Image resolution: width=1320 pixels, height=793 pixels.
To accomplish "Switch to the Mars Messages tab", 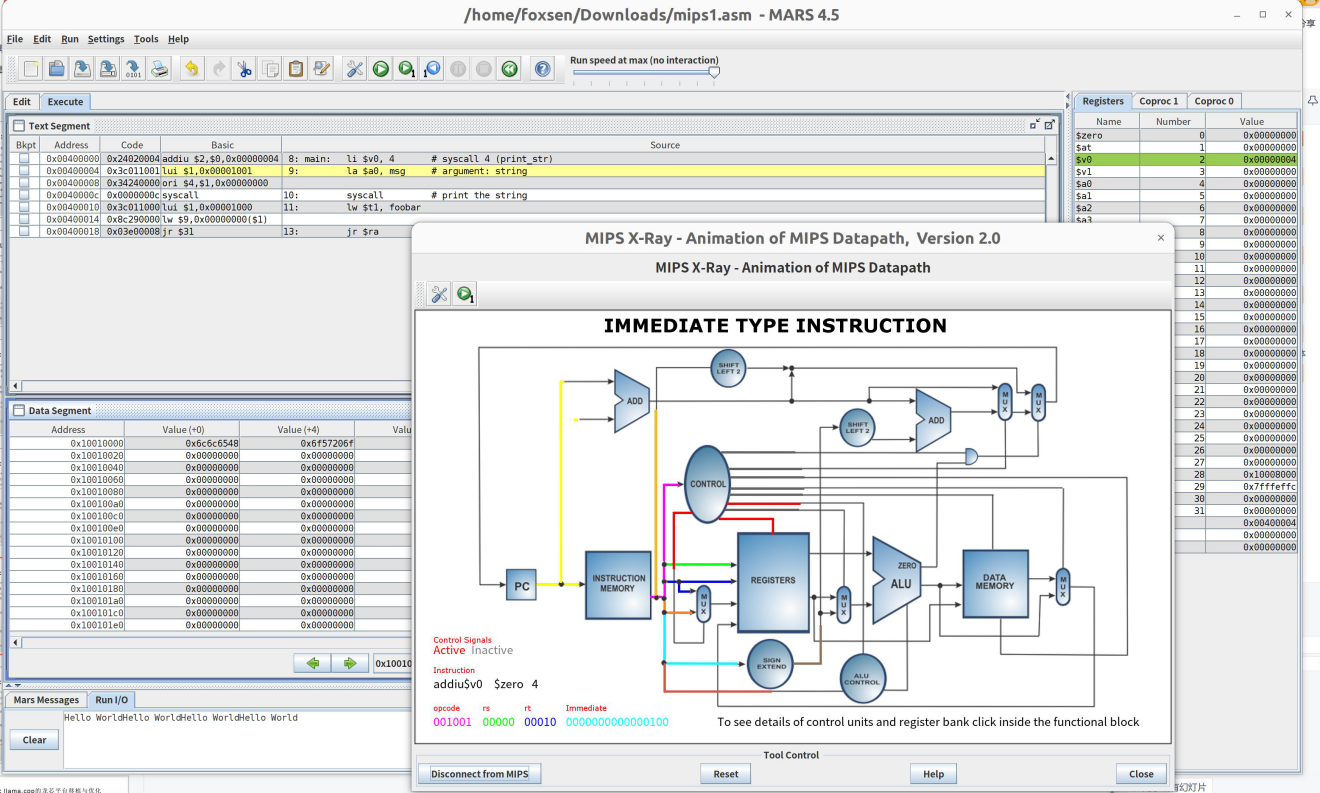I will (x=46, y=700).
